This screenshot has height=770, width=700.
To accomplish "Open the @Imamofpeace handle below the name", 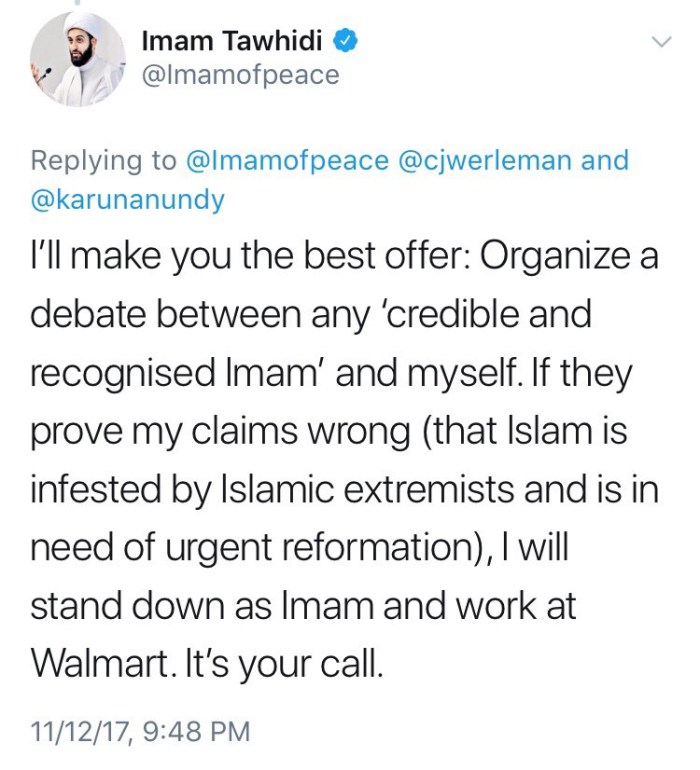I will pyautogui.click(x=241, y=75).
